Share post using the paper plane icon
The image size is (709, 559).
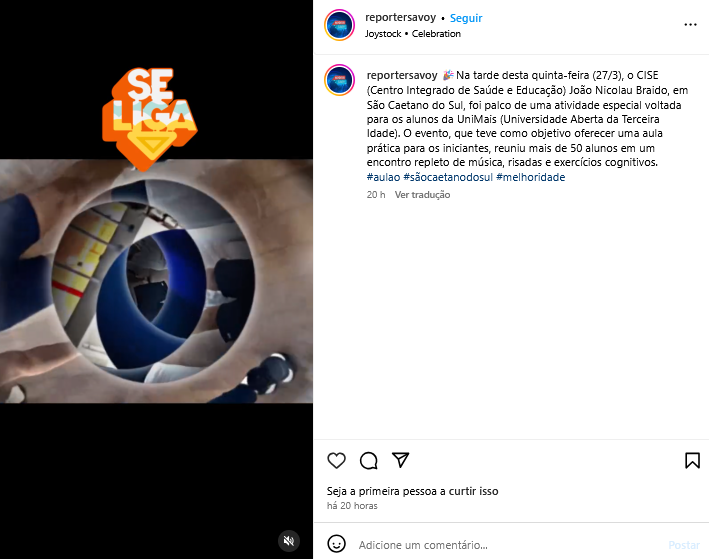click(x=401, y=460)
